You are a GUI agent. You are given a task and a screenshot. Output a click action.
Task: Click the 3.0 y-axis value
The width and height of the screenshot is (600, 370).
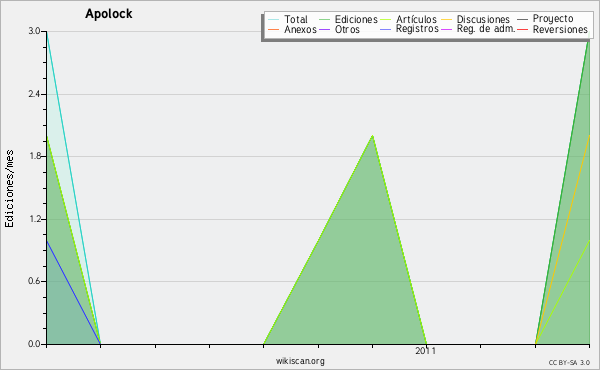coord(34,31)
